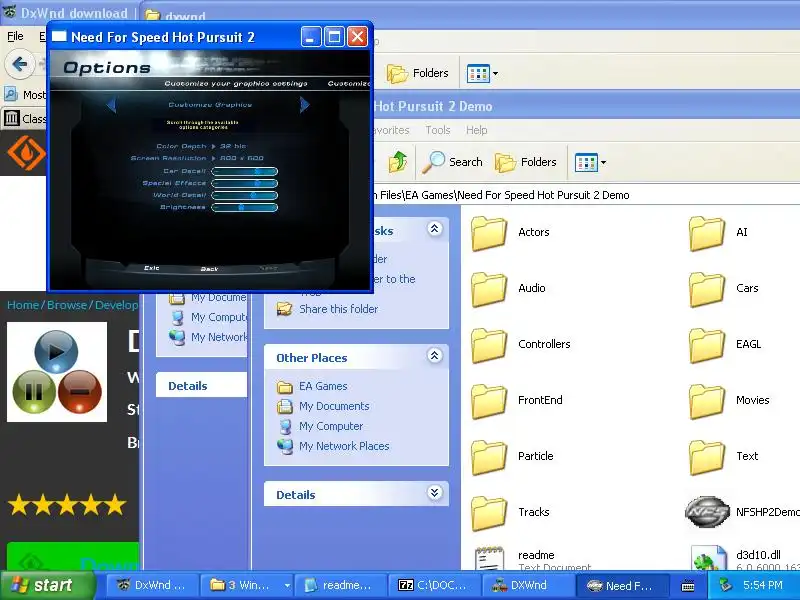Expand the Details panel

coord(434,493)
